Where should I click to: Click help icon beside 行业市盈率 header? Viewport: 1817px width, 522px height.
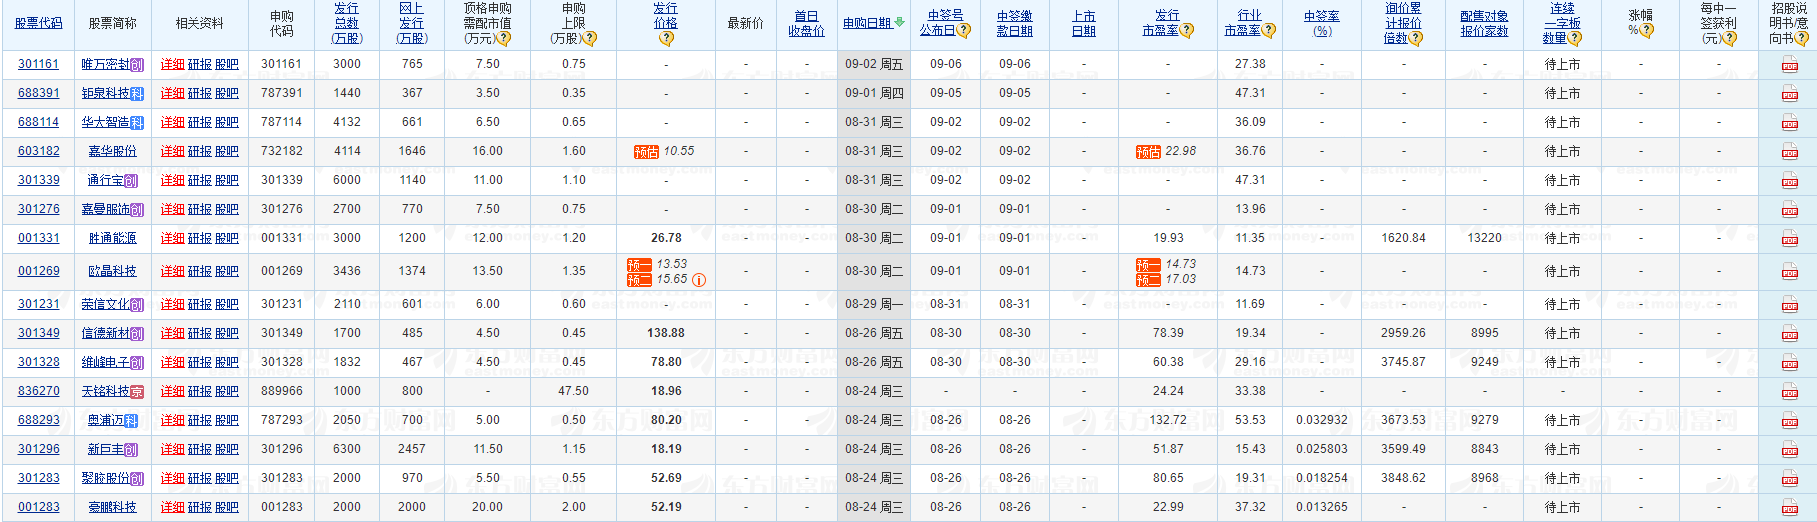(x=1269, y=31)
